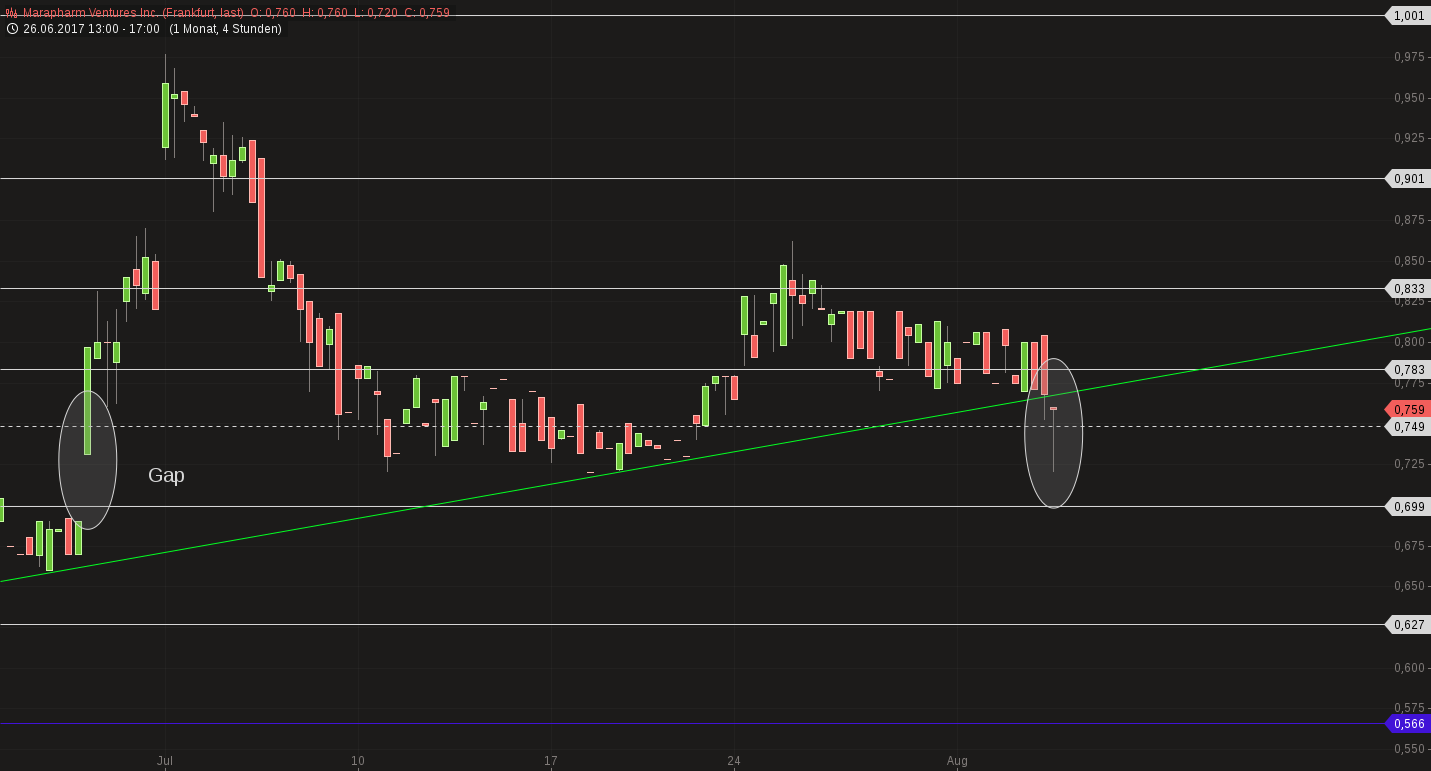Image resolution: width=1431 pixels, height=771 pixels.
Task: Click the '24' date label on the time axis
Action: pyautogui.click(x=734, y=761)
